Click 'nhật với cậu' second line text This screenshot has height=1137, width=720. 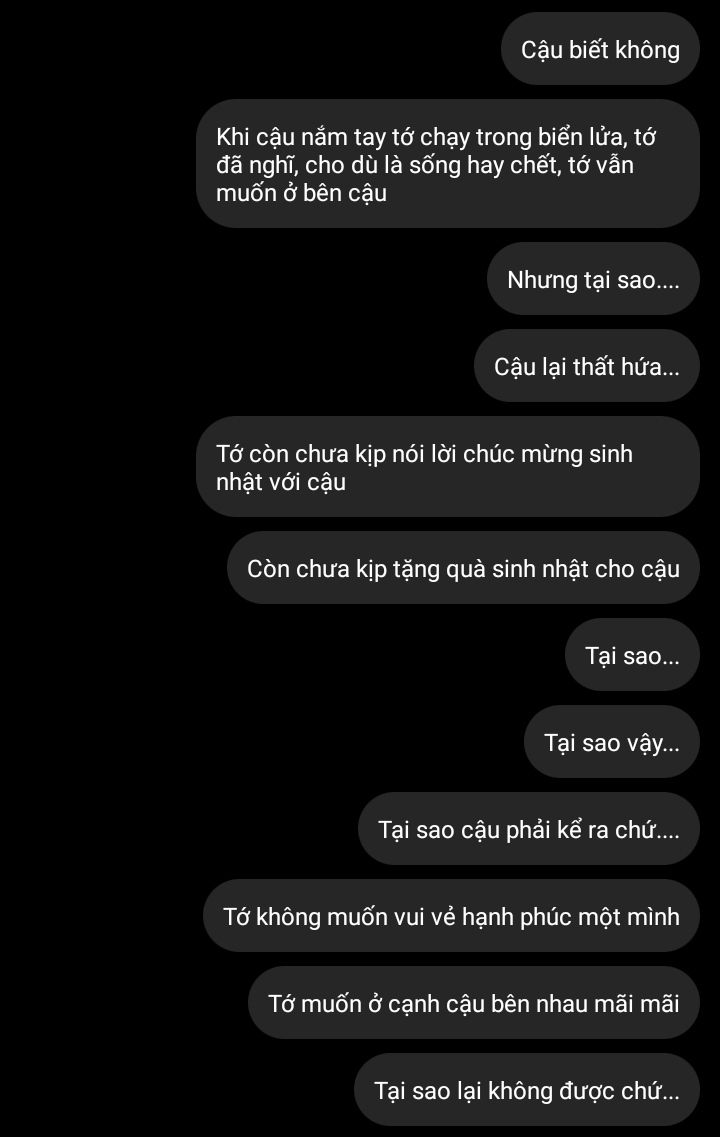pyautogui.click(x=281, y=481)
